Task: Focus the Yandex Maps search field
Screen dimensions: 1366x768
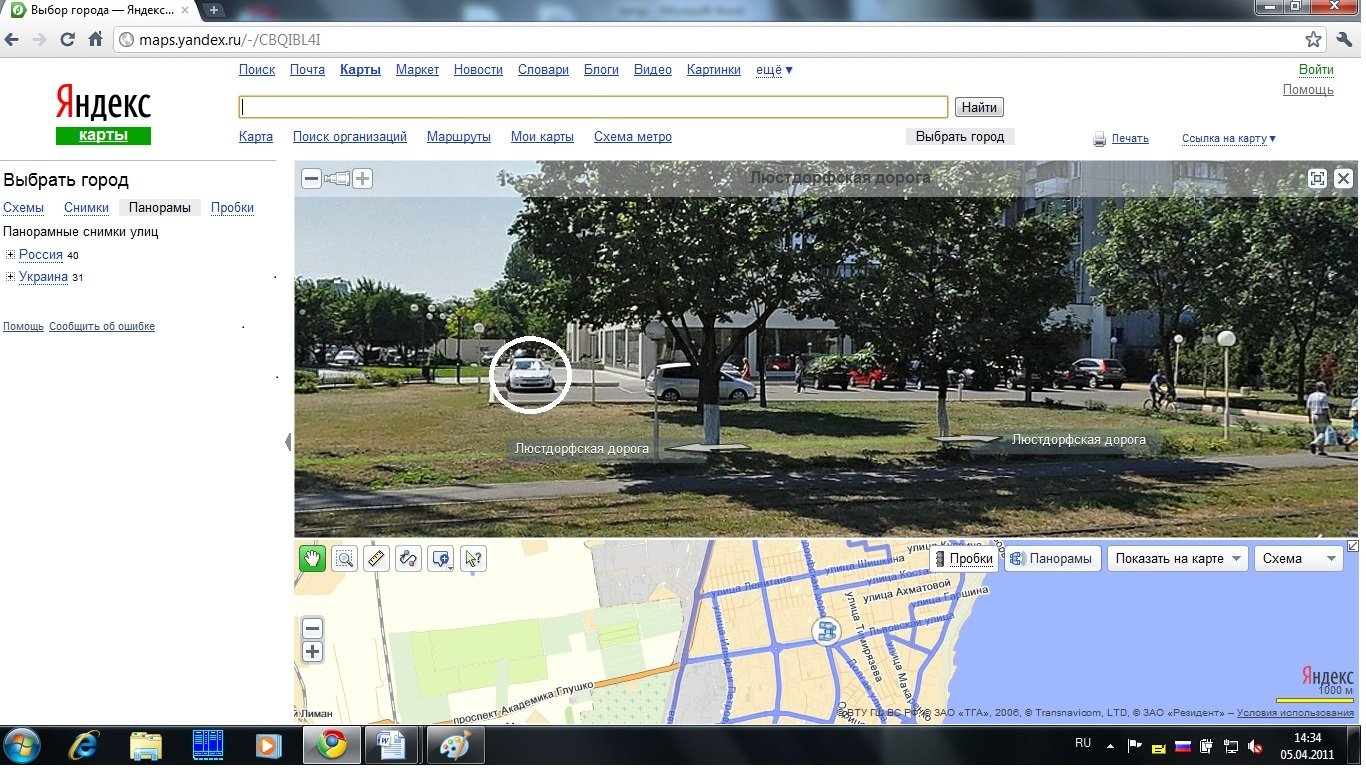Action: click(x=593, y=107)
